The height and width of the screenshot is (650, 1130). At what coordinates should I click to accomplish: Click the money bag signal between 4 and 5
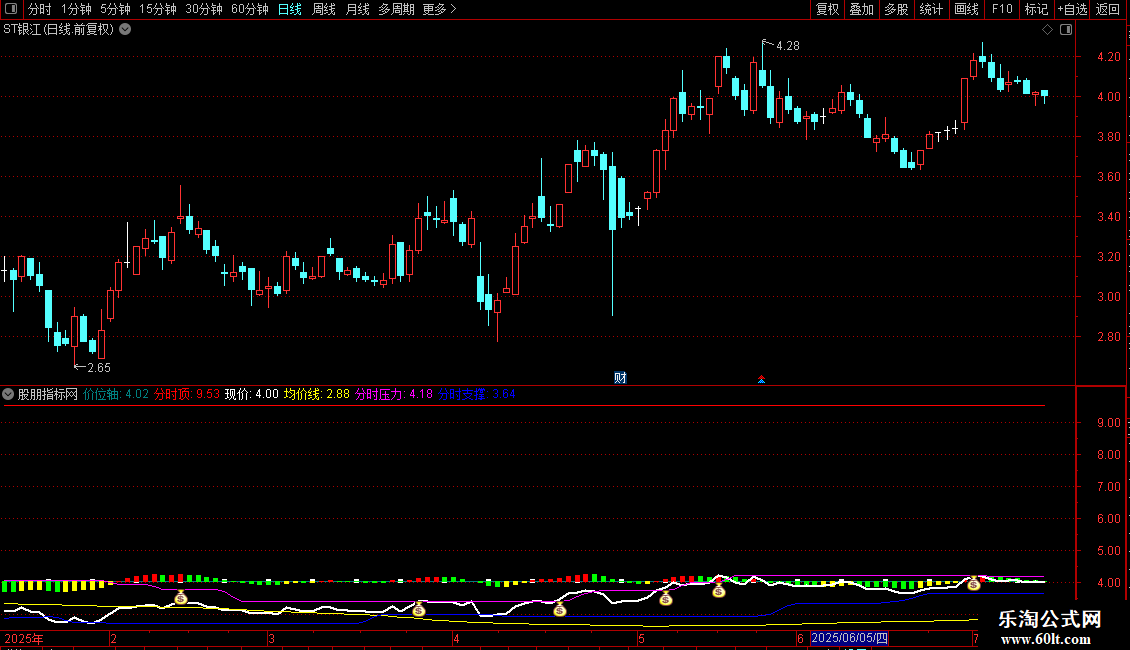pos(560,610)
